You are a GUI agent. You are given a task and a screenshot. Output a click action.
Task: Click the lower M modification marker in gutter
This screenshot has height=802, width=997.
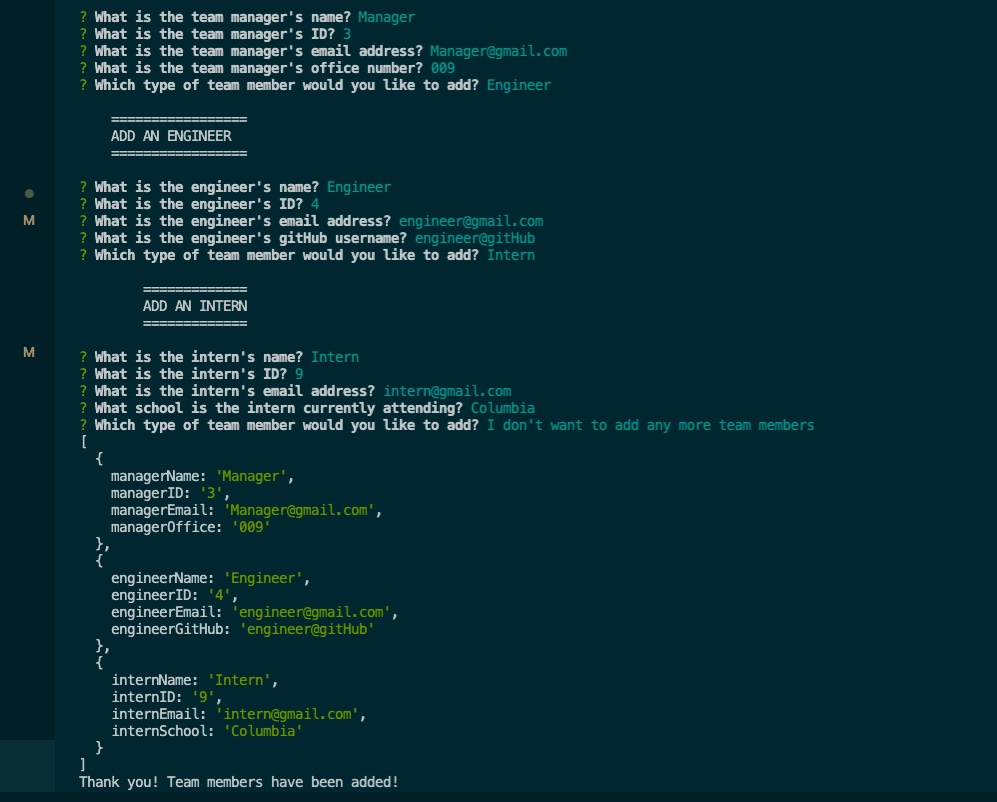(29, 352)
